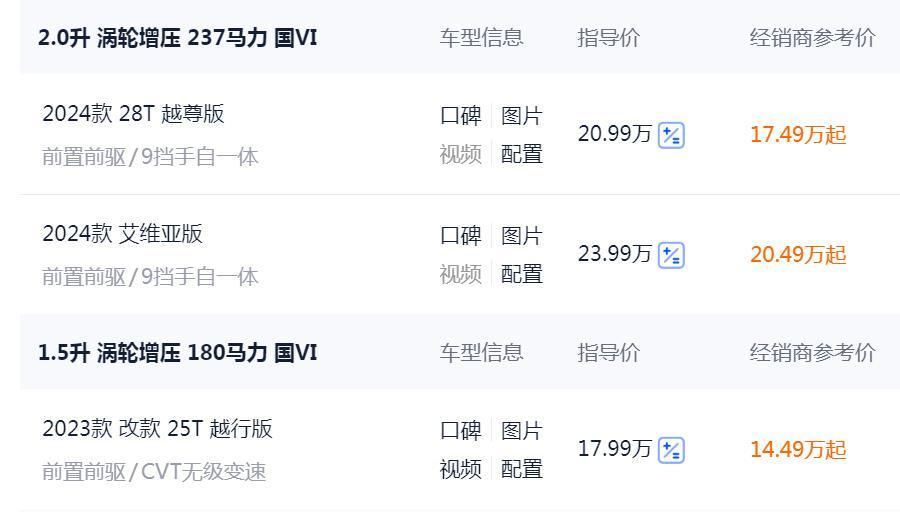The height and width of the screenshot is (512, 900).
Task: Open 口碑 for 2024款 艾维亚版
Action: (x=460, y=236)
